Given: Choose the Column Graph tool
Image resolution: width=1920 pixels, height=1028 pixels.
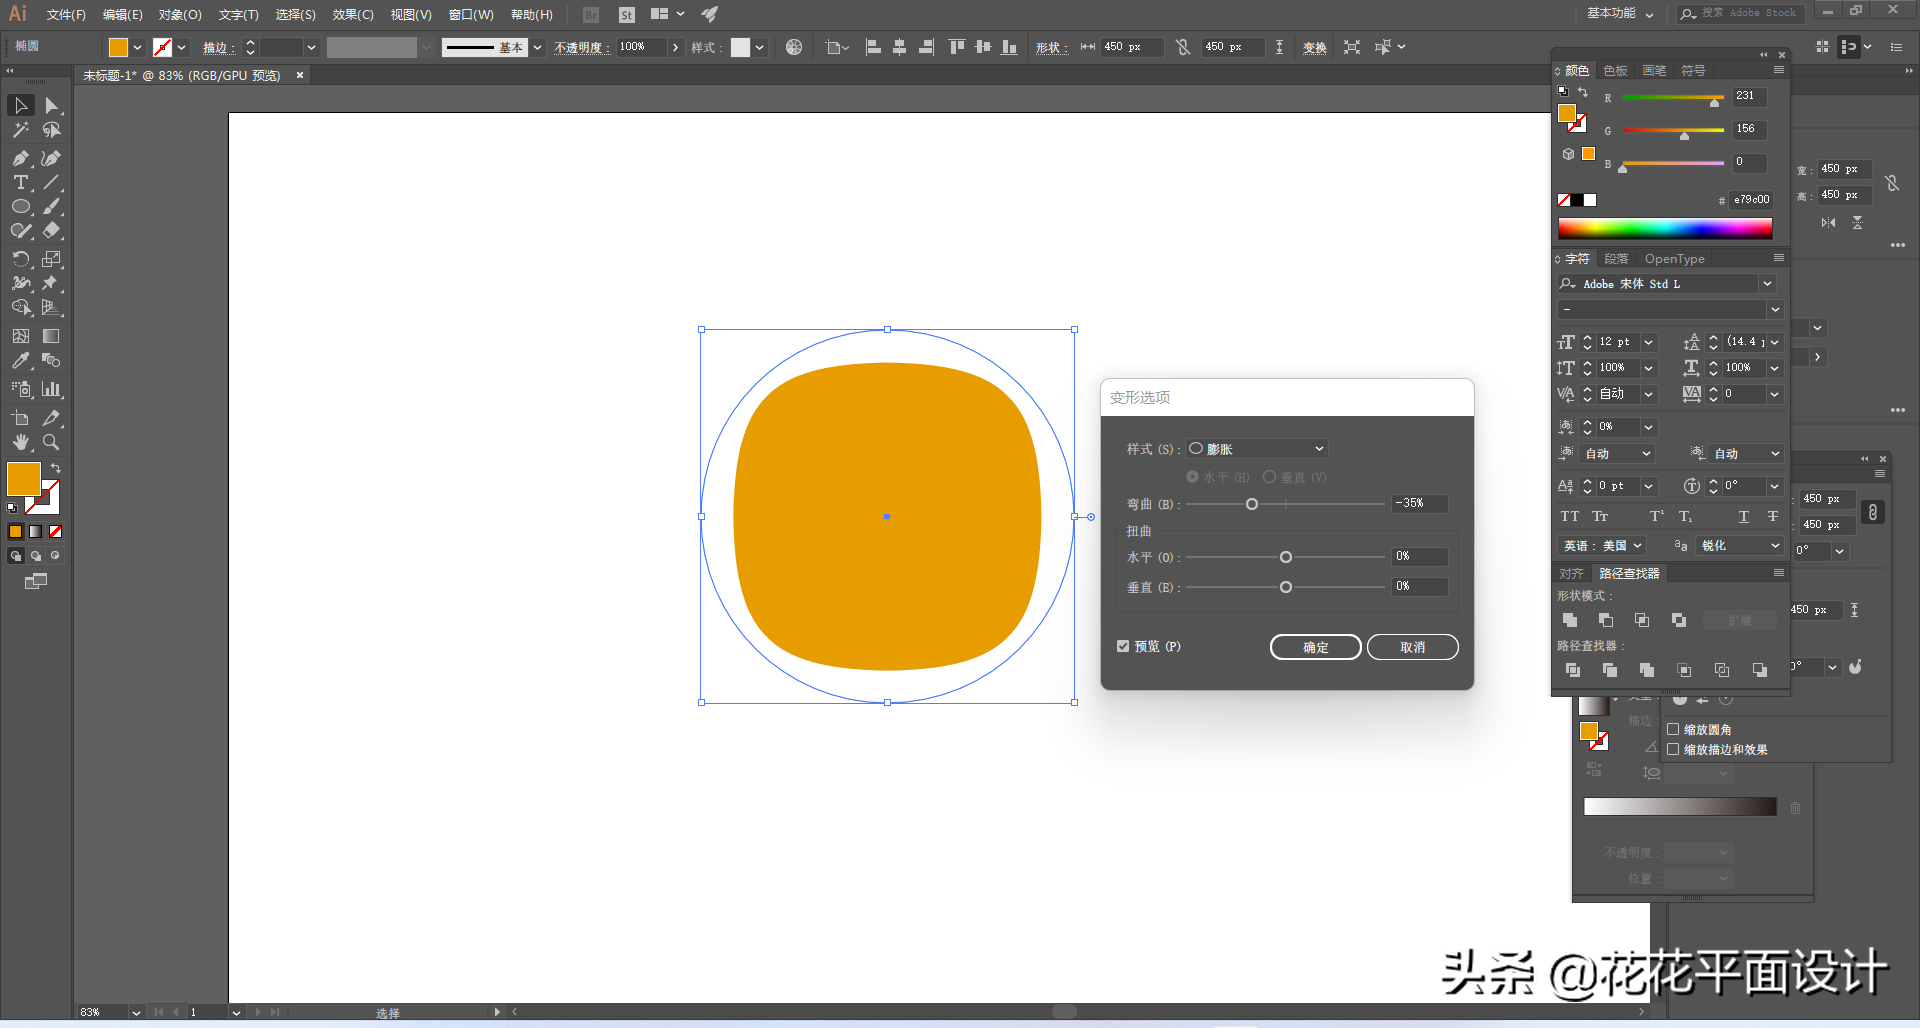Looking at the screenshot, I should pos(52,389).
